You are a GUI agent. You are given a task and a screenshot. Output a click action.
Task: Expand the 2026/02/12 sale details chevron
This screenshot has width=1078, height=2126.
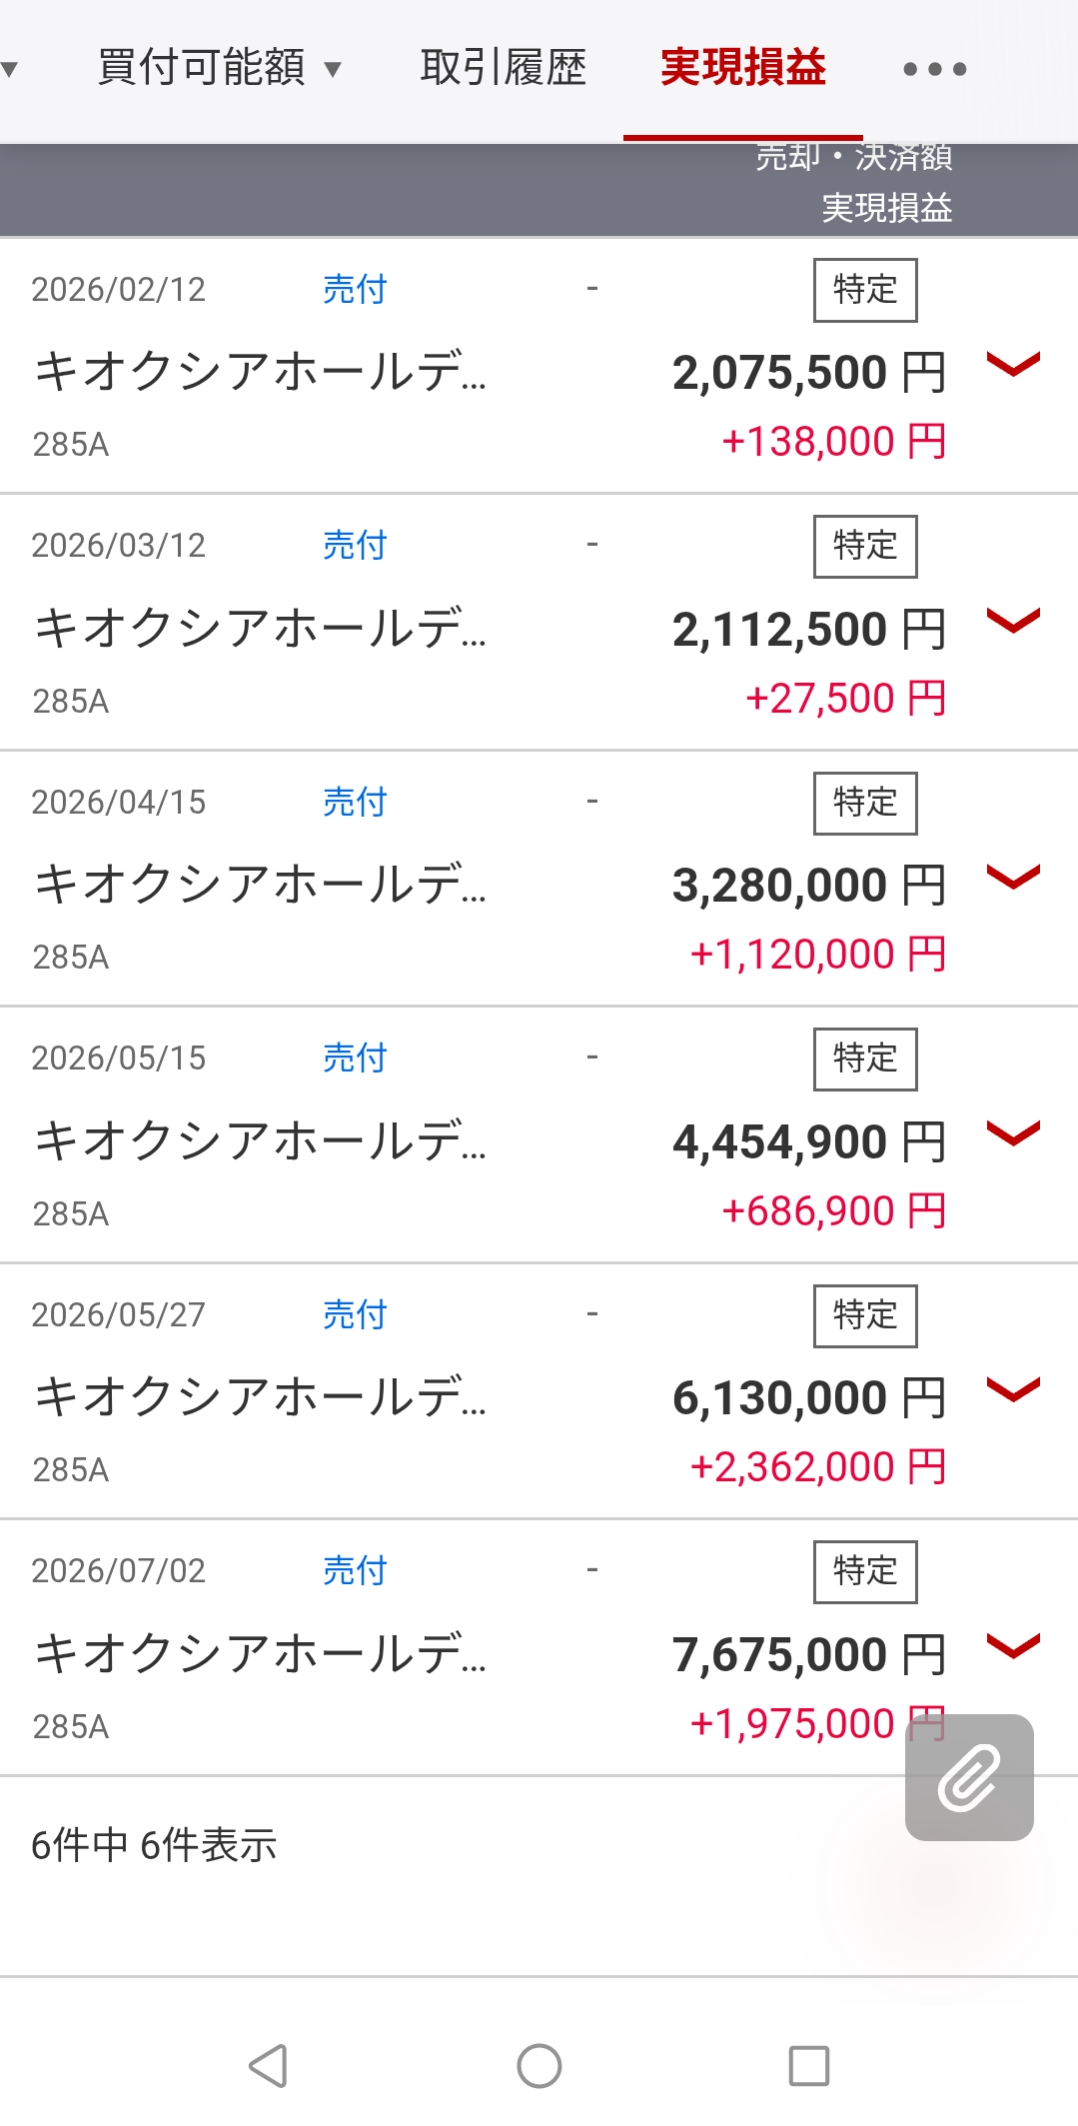click(1013, 364)
